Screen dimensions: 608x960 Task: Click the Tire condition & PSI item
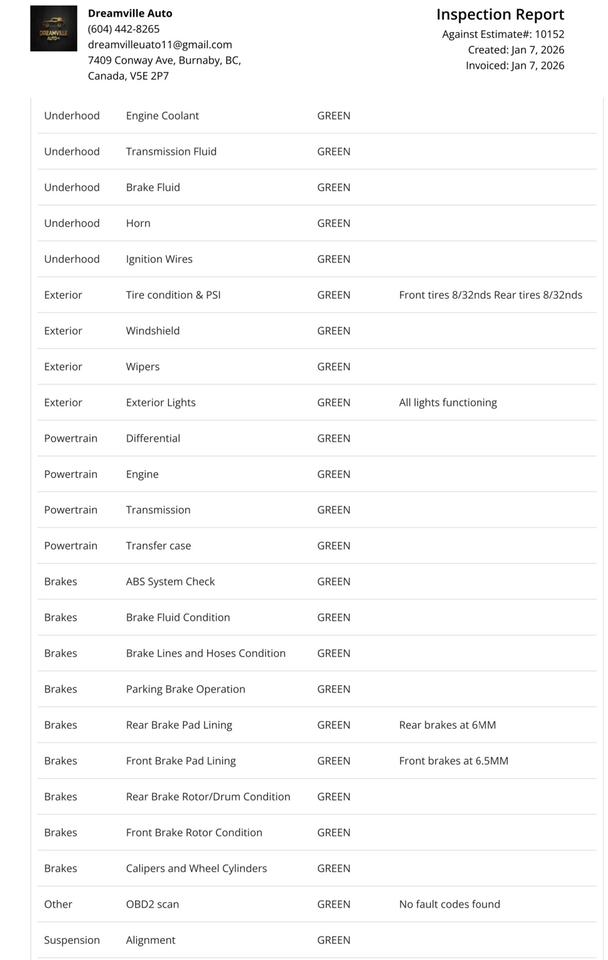click(x=174, y=295)
